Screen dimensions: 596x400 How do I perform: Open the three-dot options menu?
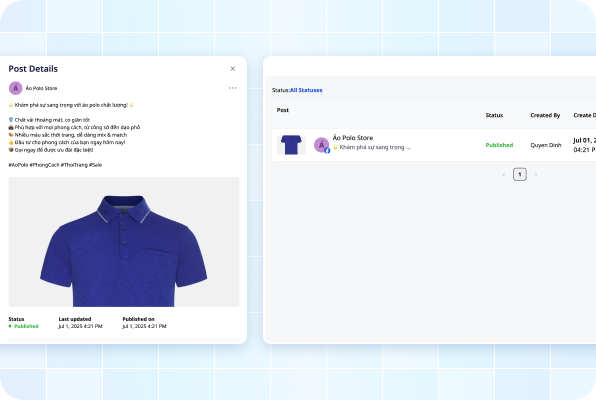232,88
